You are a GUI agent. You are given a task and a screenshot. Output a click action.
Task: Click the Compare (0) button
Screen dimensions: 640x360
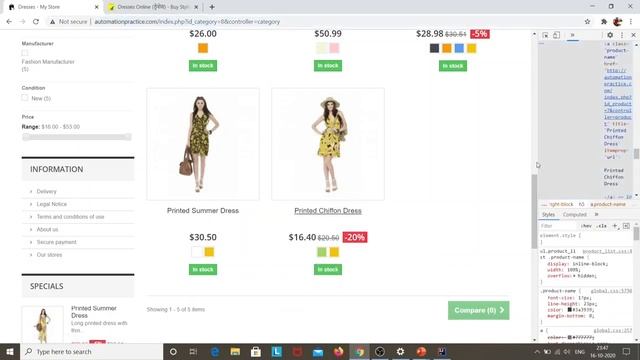[x=478, y=310]
